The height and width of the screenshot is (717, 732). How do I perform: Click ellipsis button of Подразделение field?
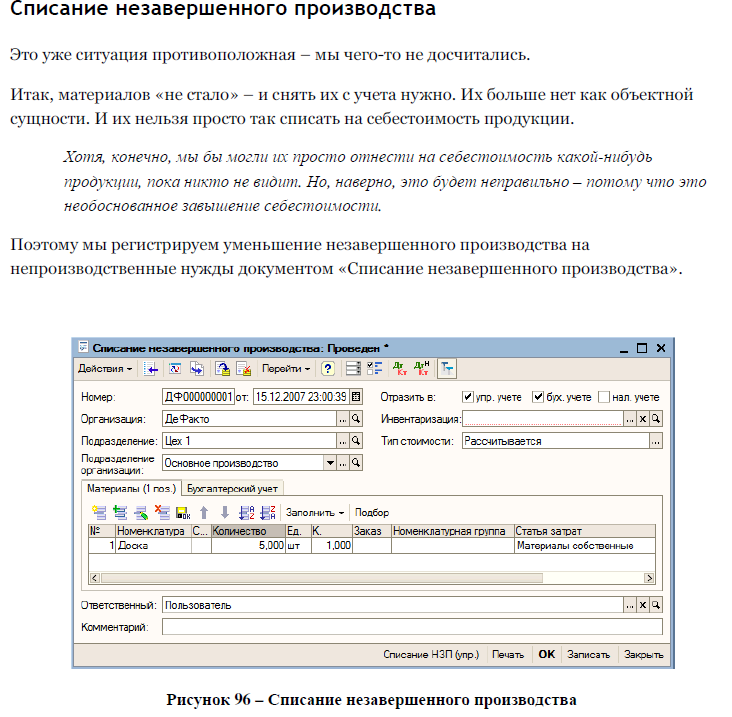[343, 441]
